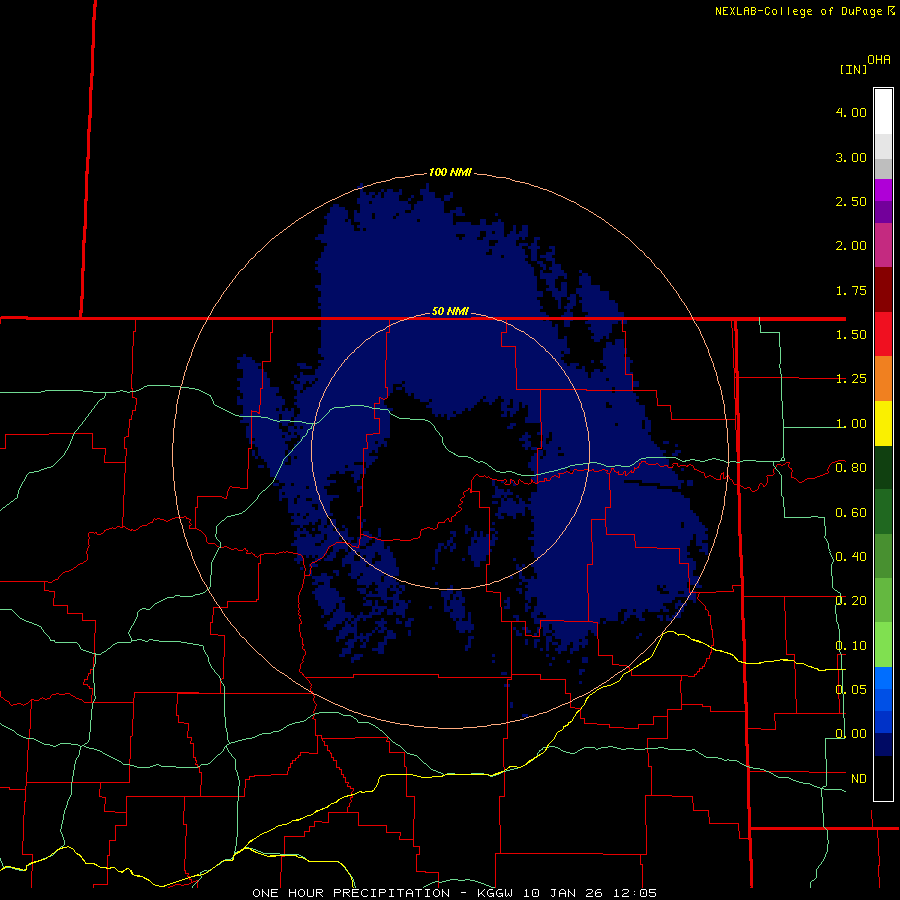Click the 2.50 legend value
Image resolution: width=900 pixels, height=900 pixels.
point(851,201)
